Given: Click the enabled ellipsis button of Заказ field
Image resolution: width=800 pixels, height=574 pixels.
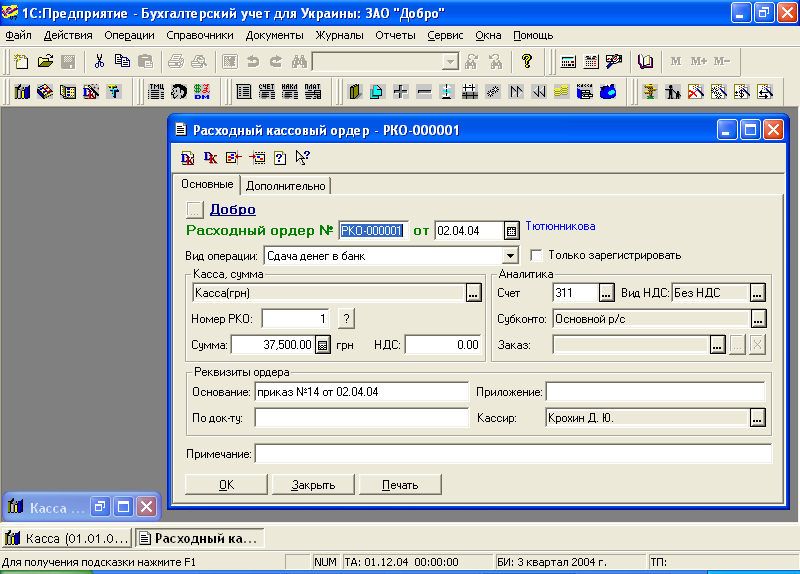Looking at the screenshot, I should 717,345.
